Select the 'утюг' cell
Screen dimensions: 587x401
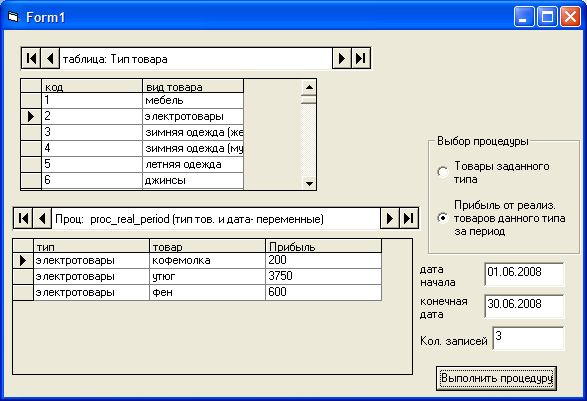tap(207, 276)
